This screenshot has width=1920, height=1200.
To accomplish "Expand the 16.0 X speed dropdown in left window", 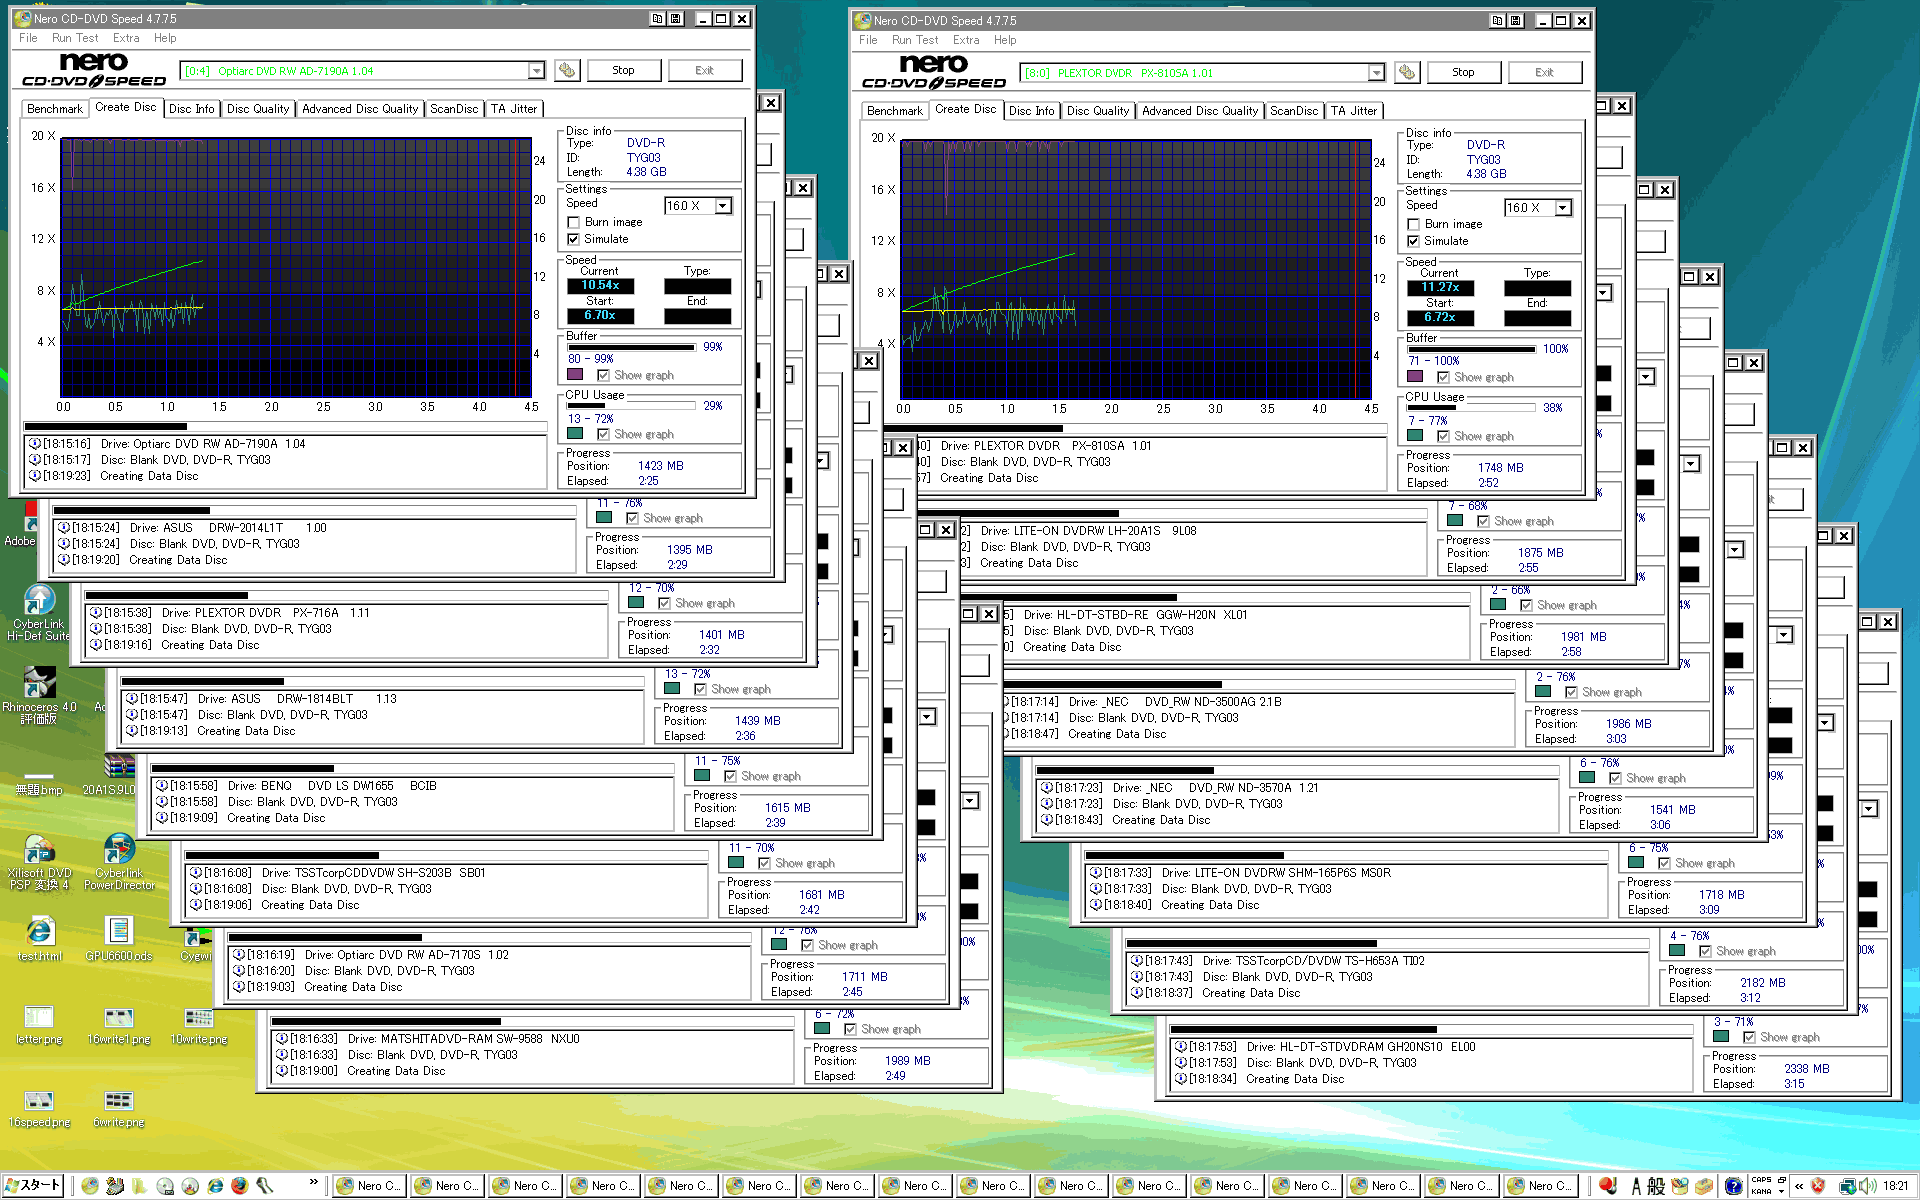I will (x=723, y=206).
